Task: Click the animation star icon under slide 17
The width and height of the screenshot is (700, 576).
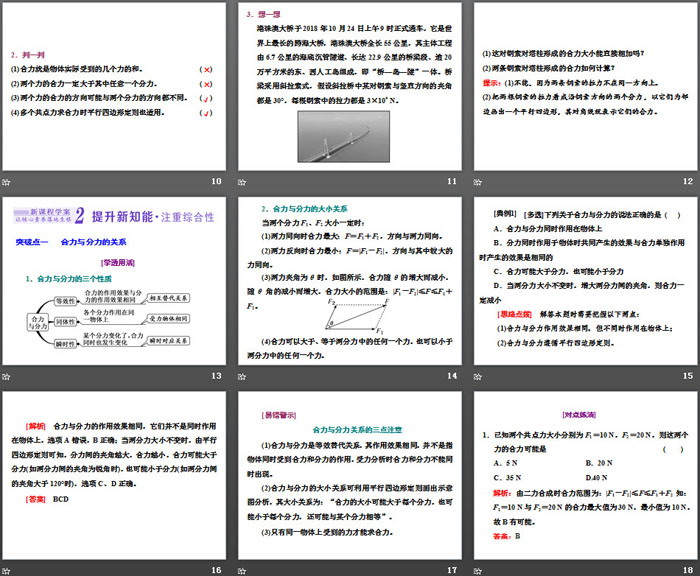Action: tap(243, 569)
